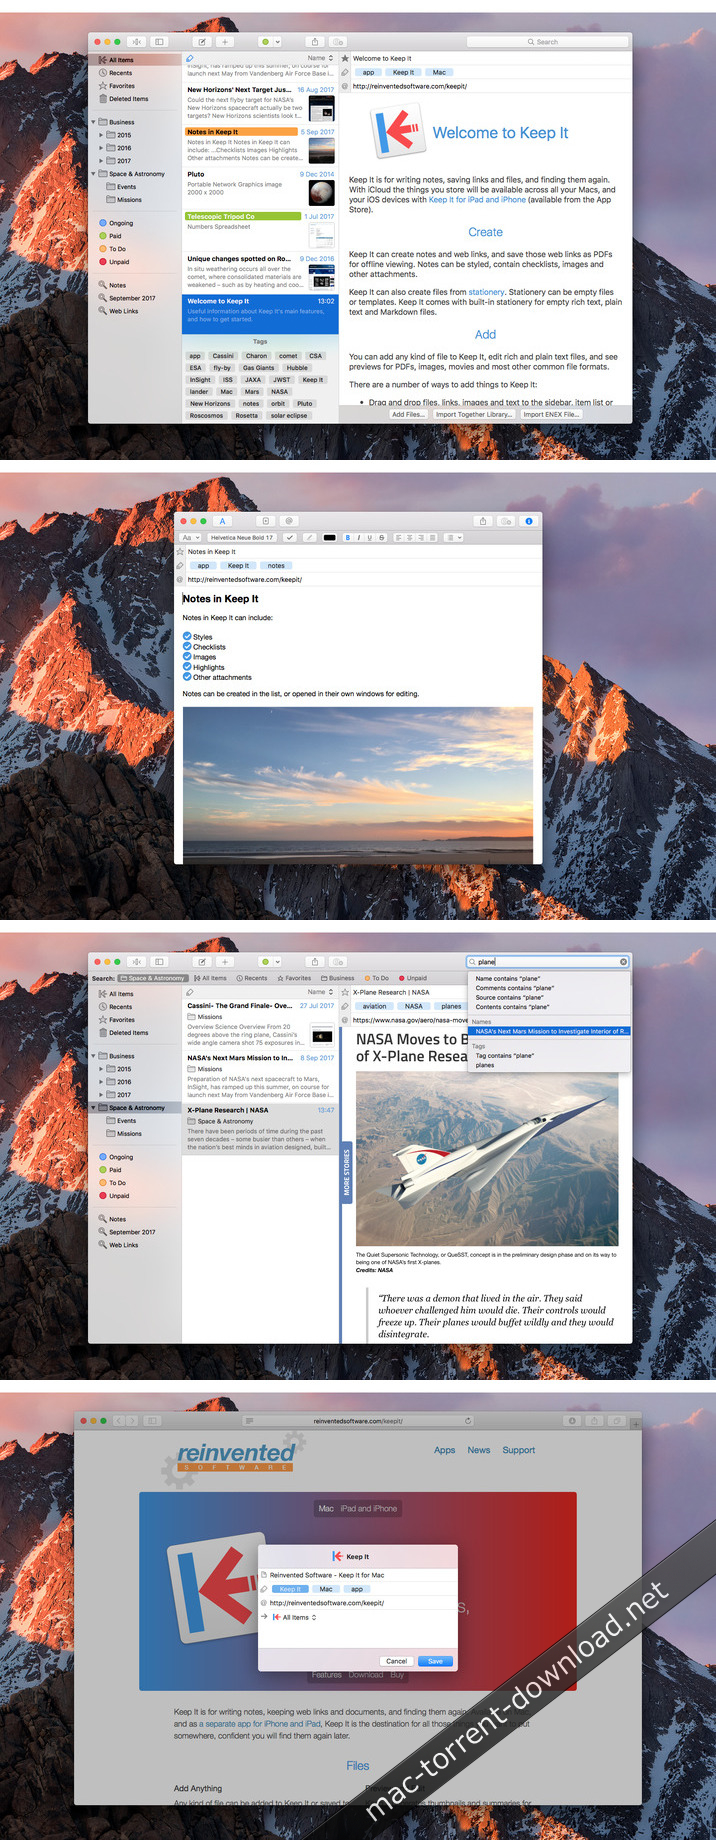The width and height of the screenshot is (716, 1840).
Task: Click the note text style A button
Action: 222,521
